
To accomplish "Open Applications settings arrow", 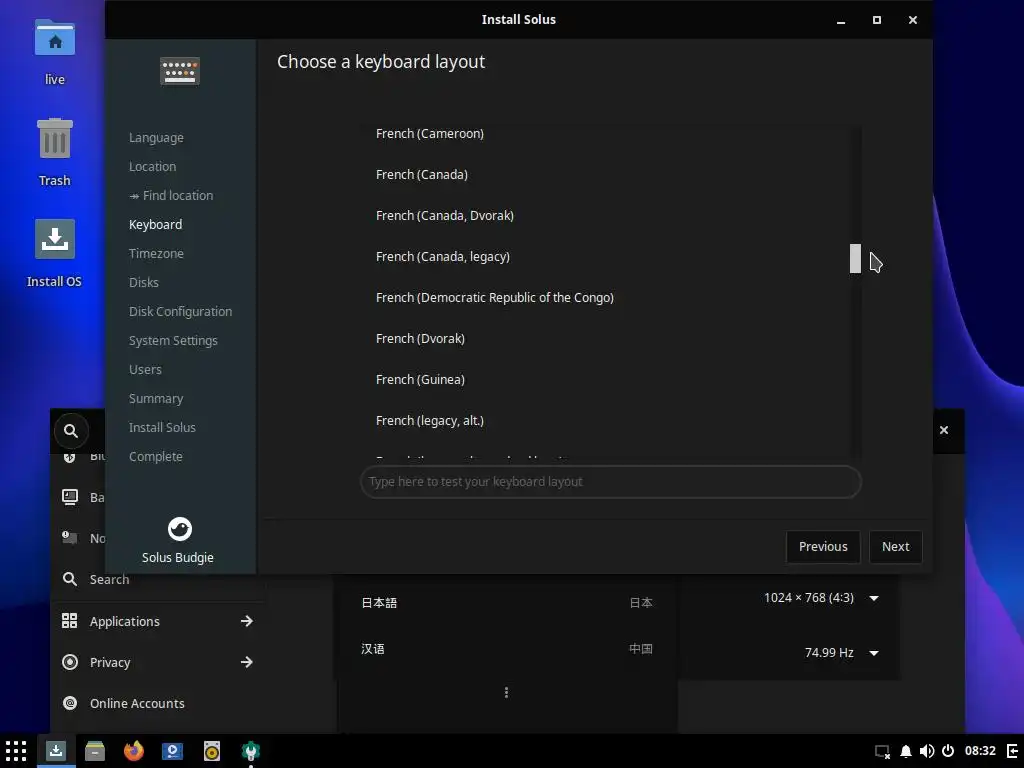I will (x=246, y=621).
